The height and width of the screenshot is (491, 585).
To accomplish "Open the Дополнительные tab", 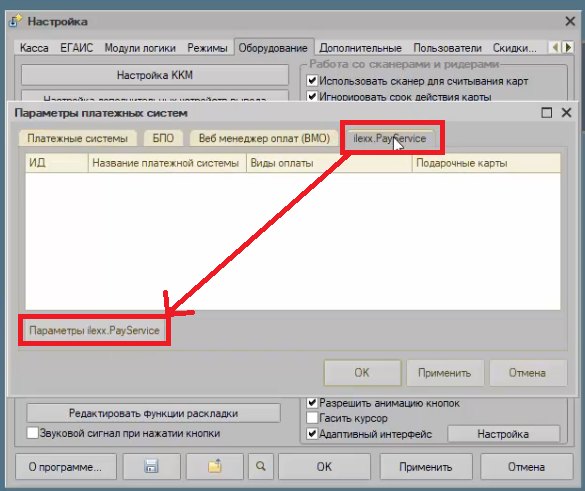I will pyautogui.click(x=360, y=48).
